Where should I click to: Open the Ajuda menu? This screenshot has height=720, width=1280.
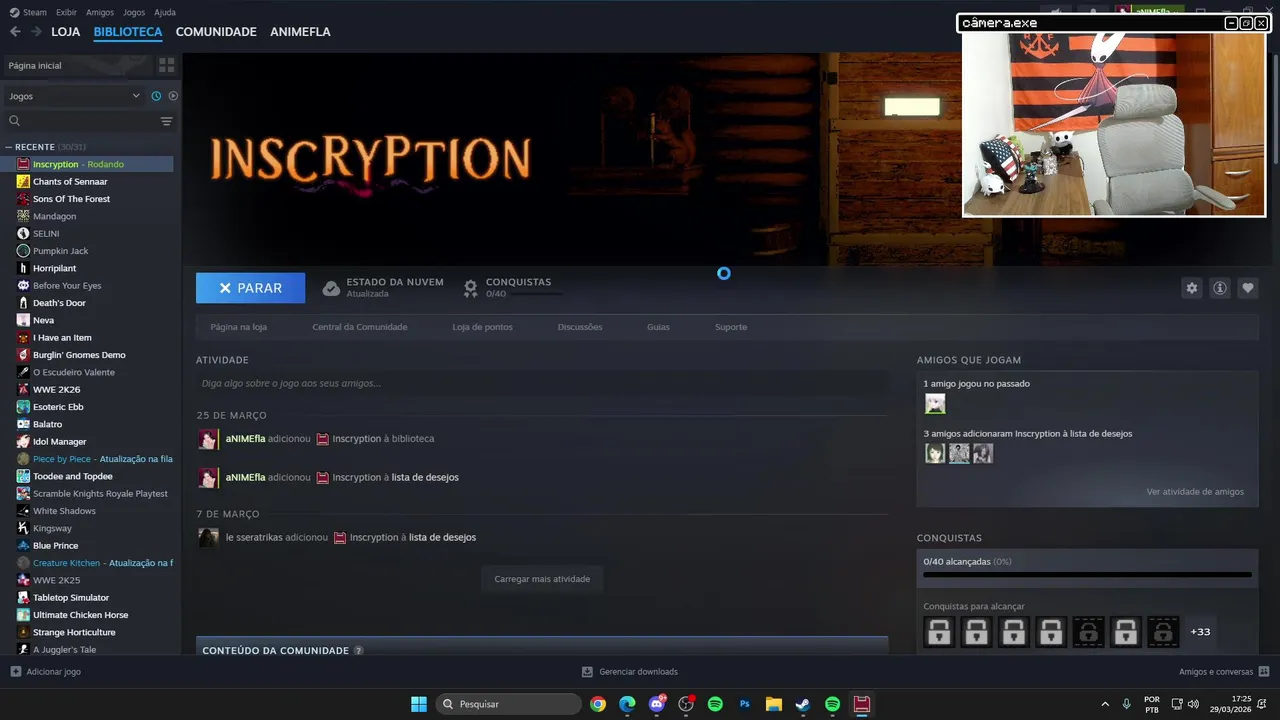tap(165, 12)
